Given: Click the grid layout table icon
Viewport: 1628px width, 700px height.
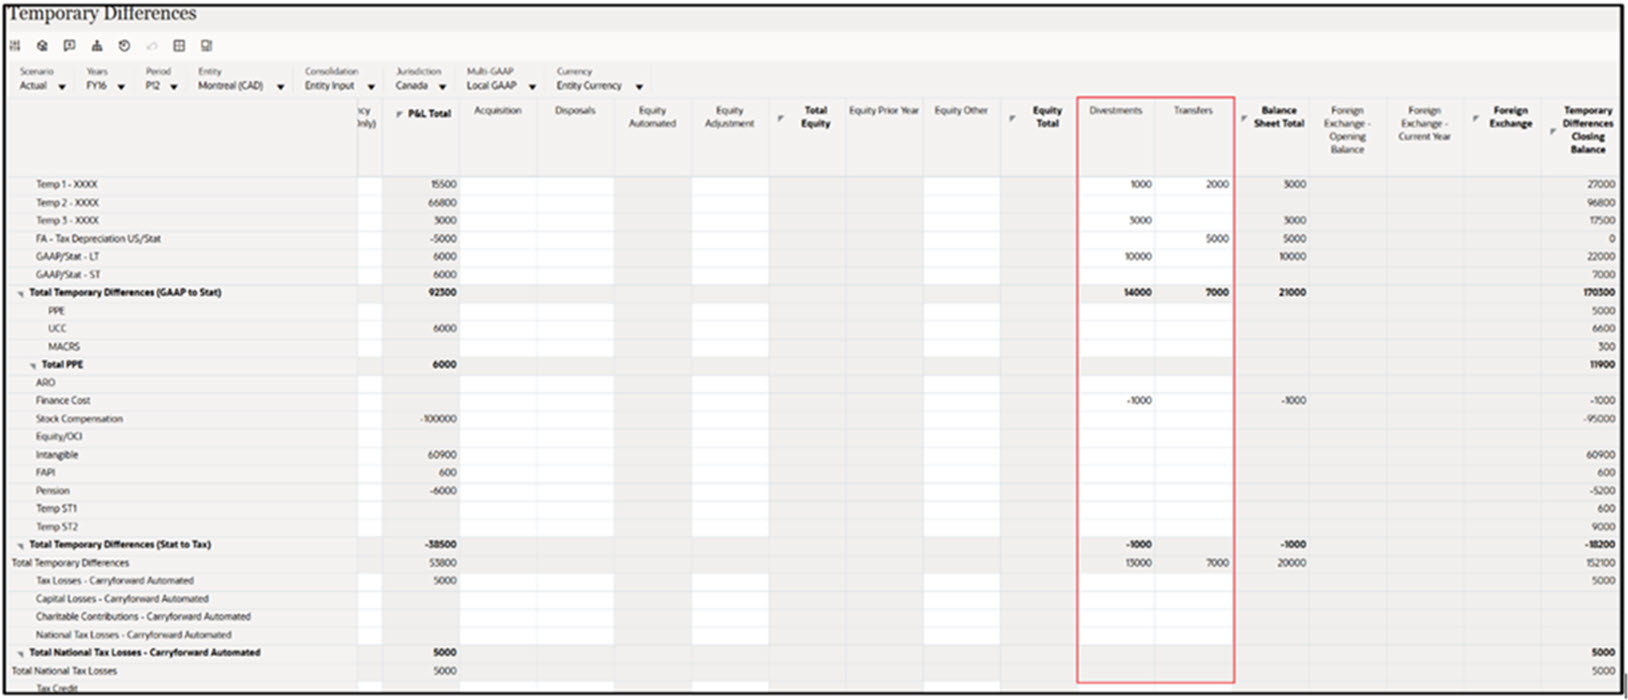Looking at the screenshot, I should [x=179, y=46].
